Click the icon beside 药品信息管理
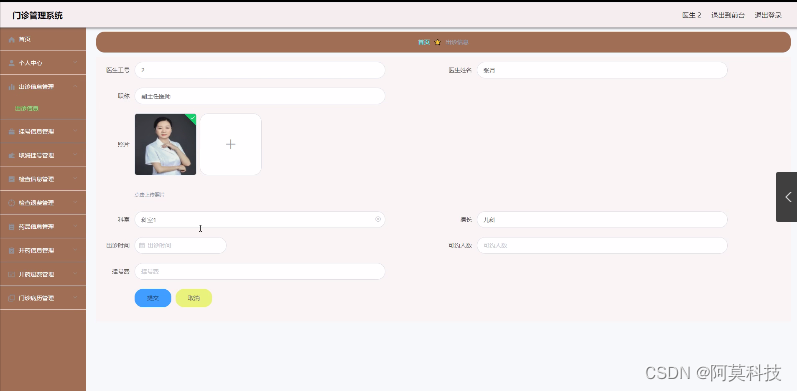Screen dimensions: 797x391 12,226
